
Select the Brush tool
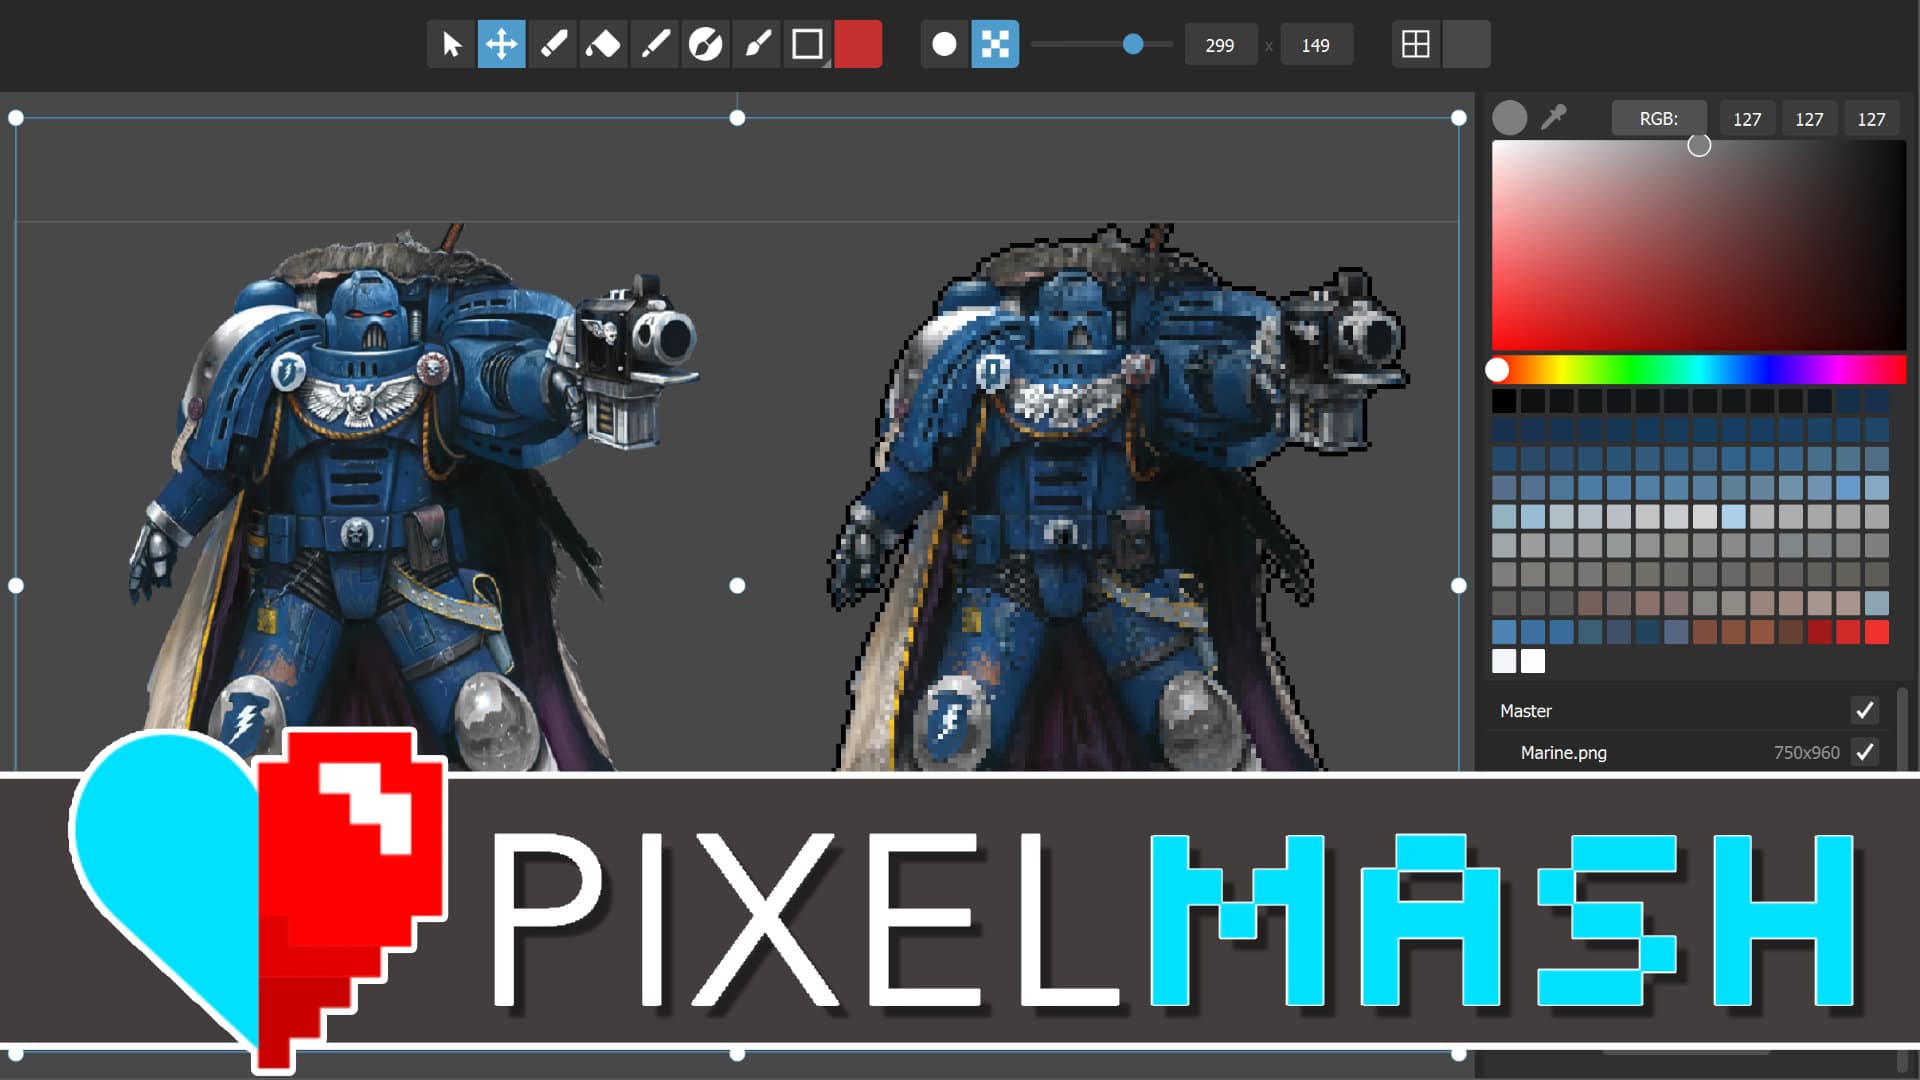(757, 44)
